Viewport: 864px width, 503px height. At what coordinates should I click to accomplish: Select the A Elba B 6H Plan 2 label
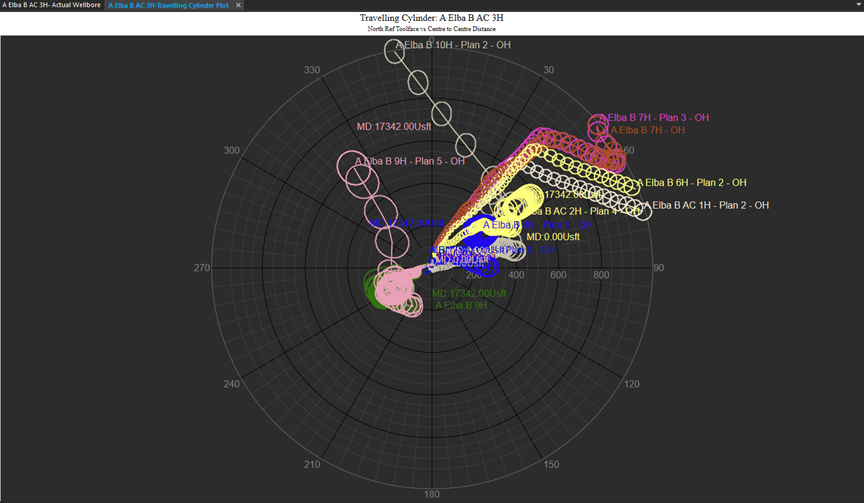point(692,183)
